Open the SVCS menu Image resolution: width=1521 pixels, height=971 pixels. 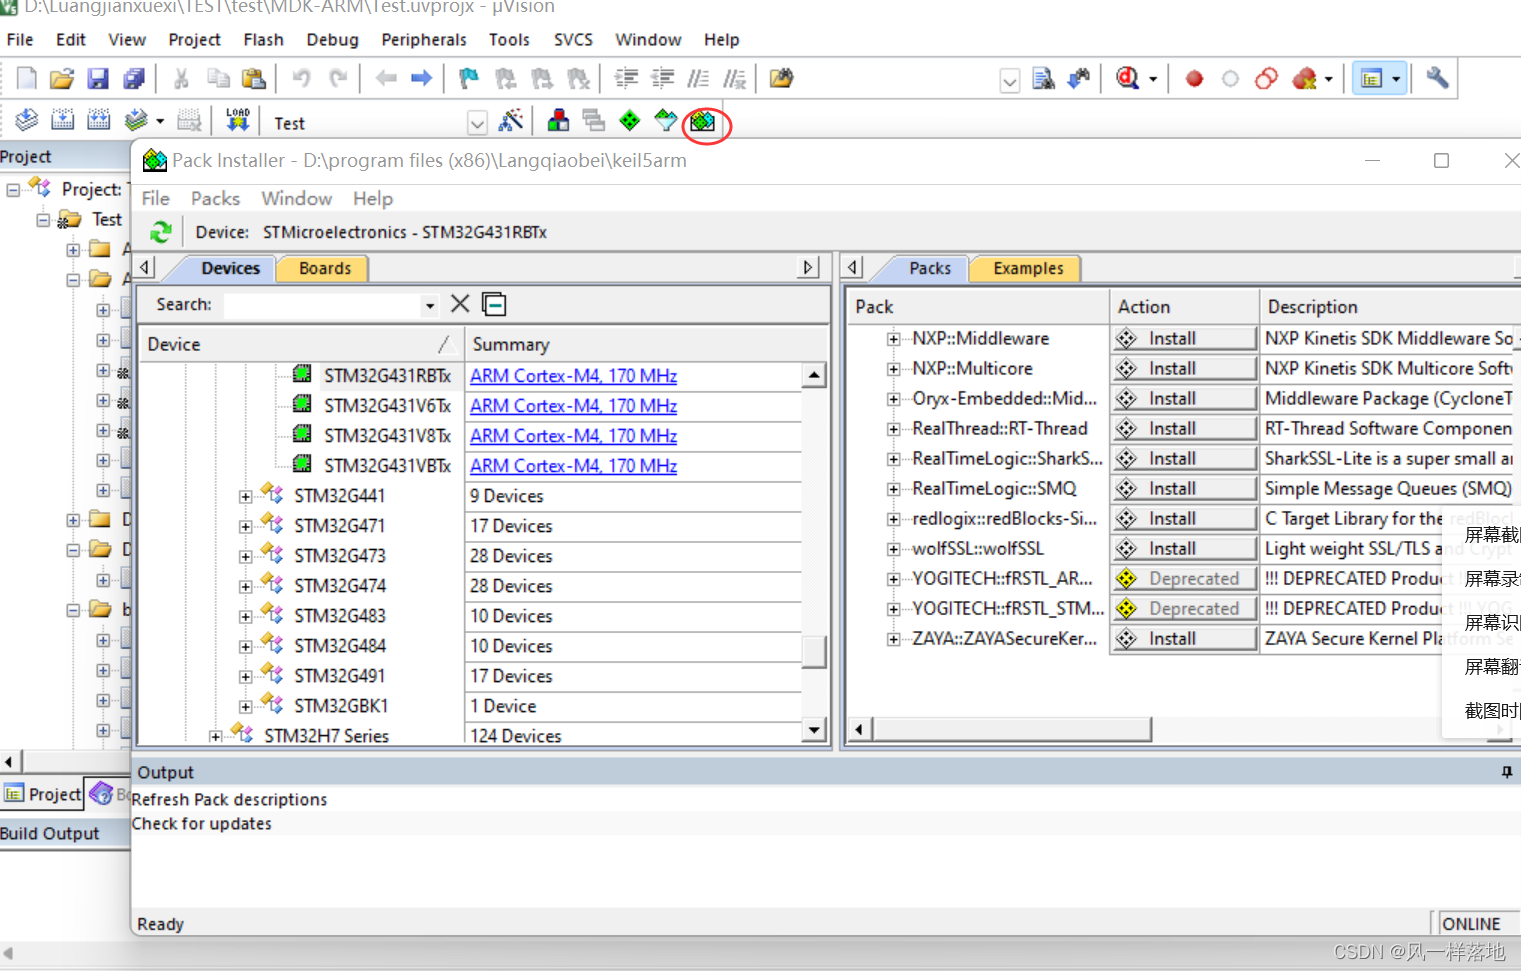[573, 40]
